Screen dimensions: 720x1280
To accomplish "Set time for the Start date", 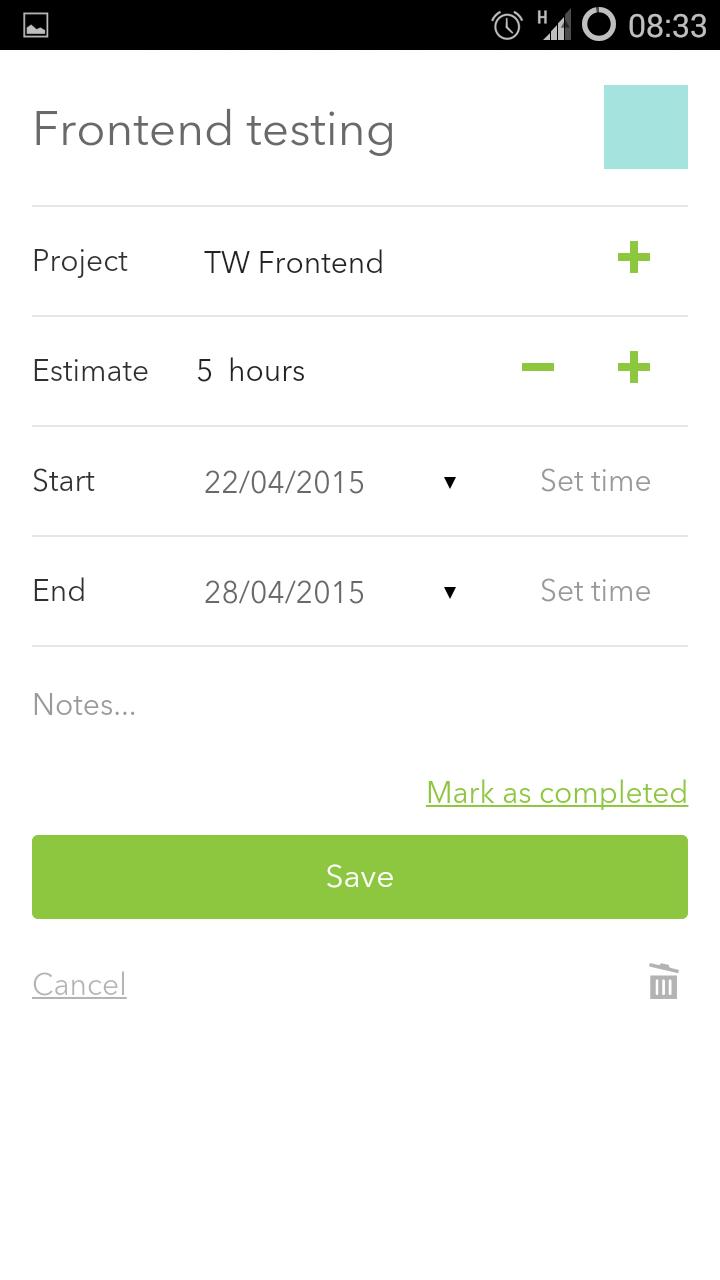I will tap(595, 481).
